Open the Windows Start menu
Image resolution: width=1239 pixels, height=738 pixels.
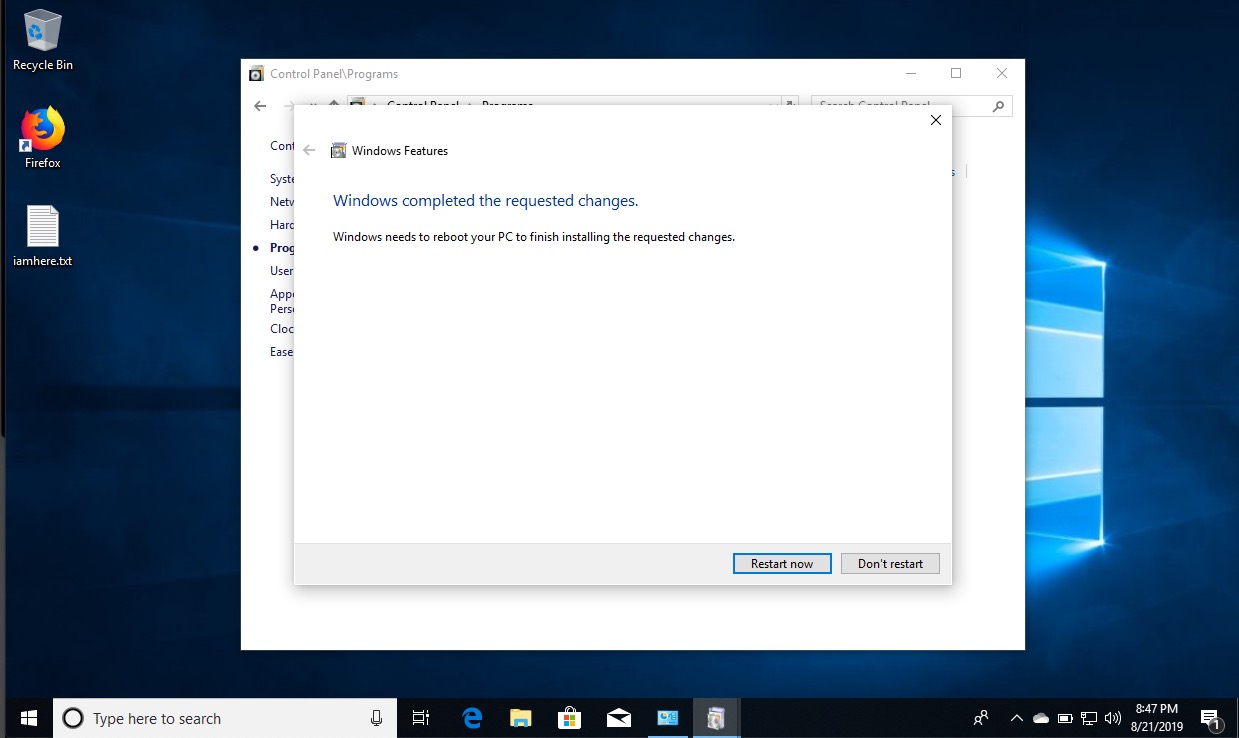tap(27, 718)
